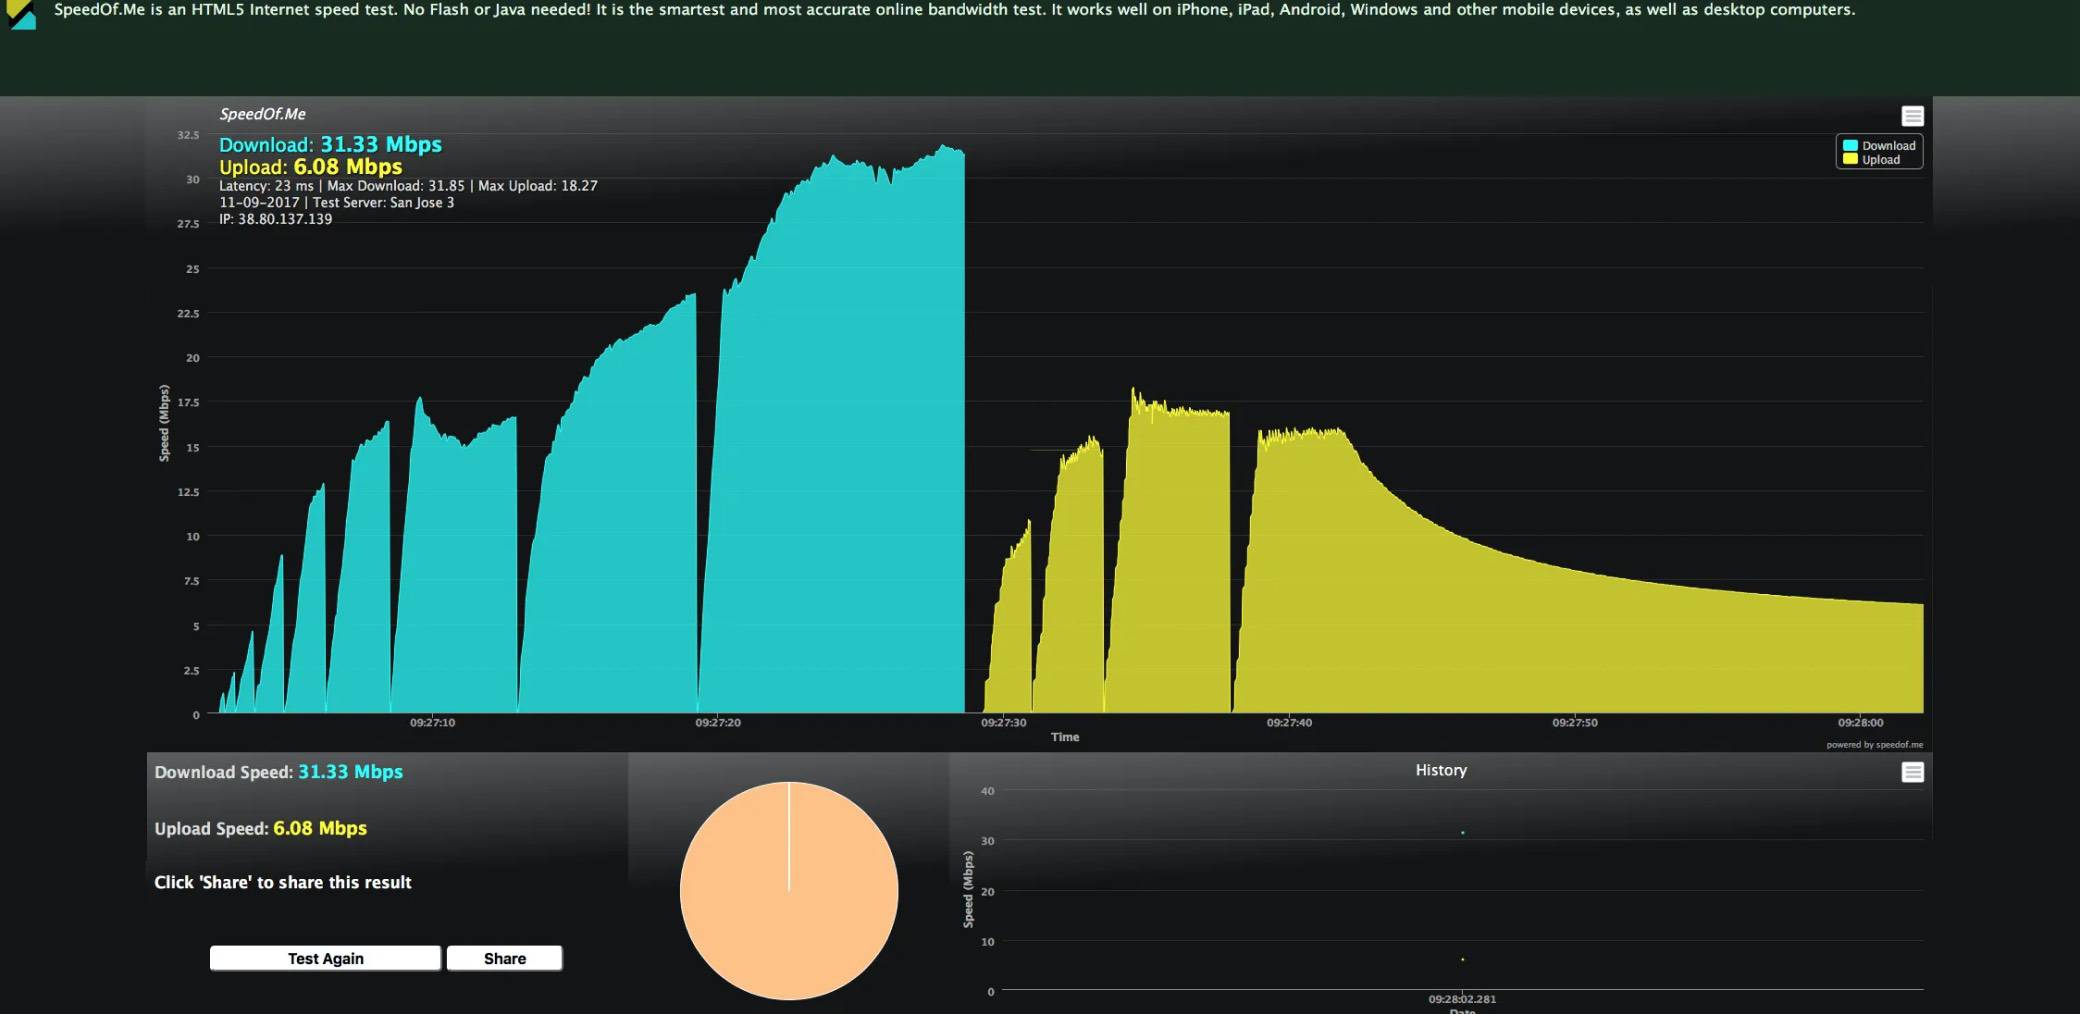Click the Download Speed: 31.33 Mbps result
The height and width of the screenshot is (1014, 2080).
pos(278,772)
